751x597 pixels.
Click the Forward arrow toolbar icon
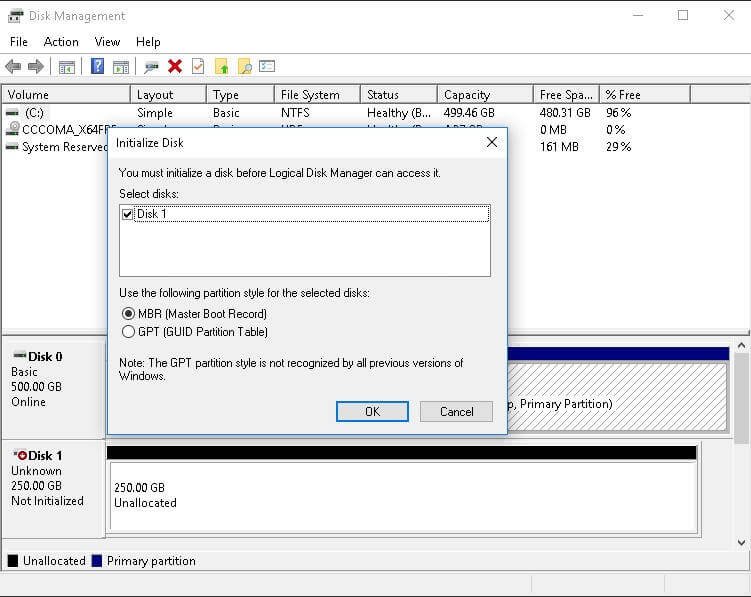[x=36, y=66]
